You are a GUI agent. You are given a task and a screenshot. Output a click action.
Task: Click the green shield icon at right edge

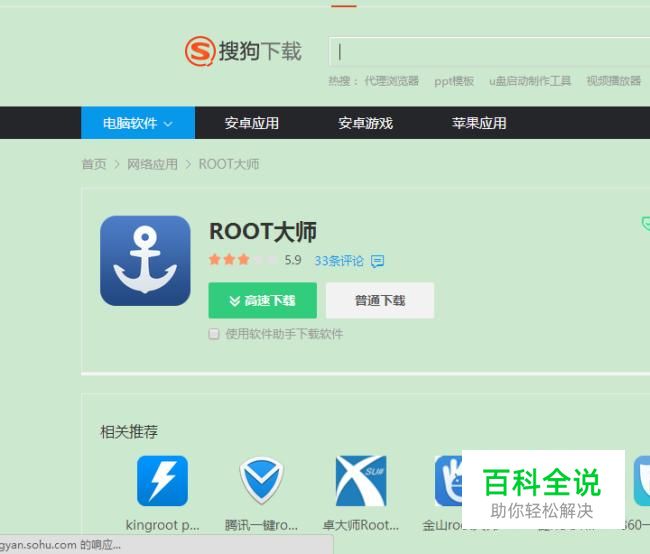tap(645, 223)
